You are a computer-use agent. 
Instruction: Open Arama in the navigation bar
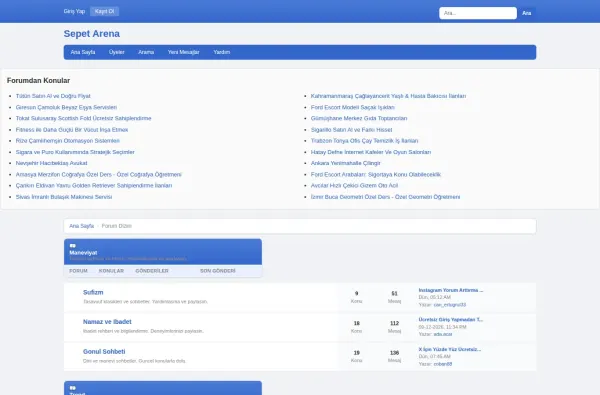(x=146, y=52)
